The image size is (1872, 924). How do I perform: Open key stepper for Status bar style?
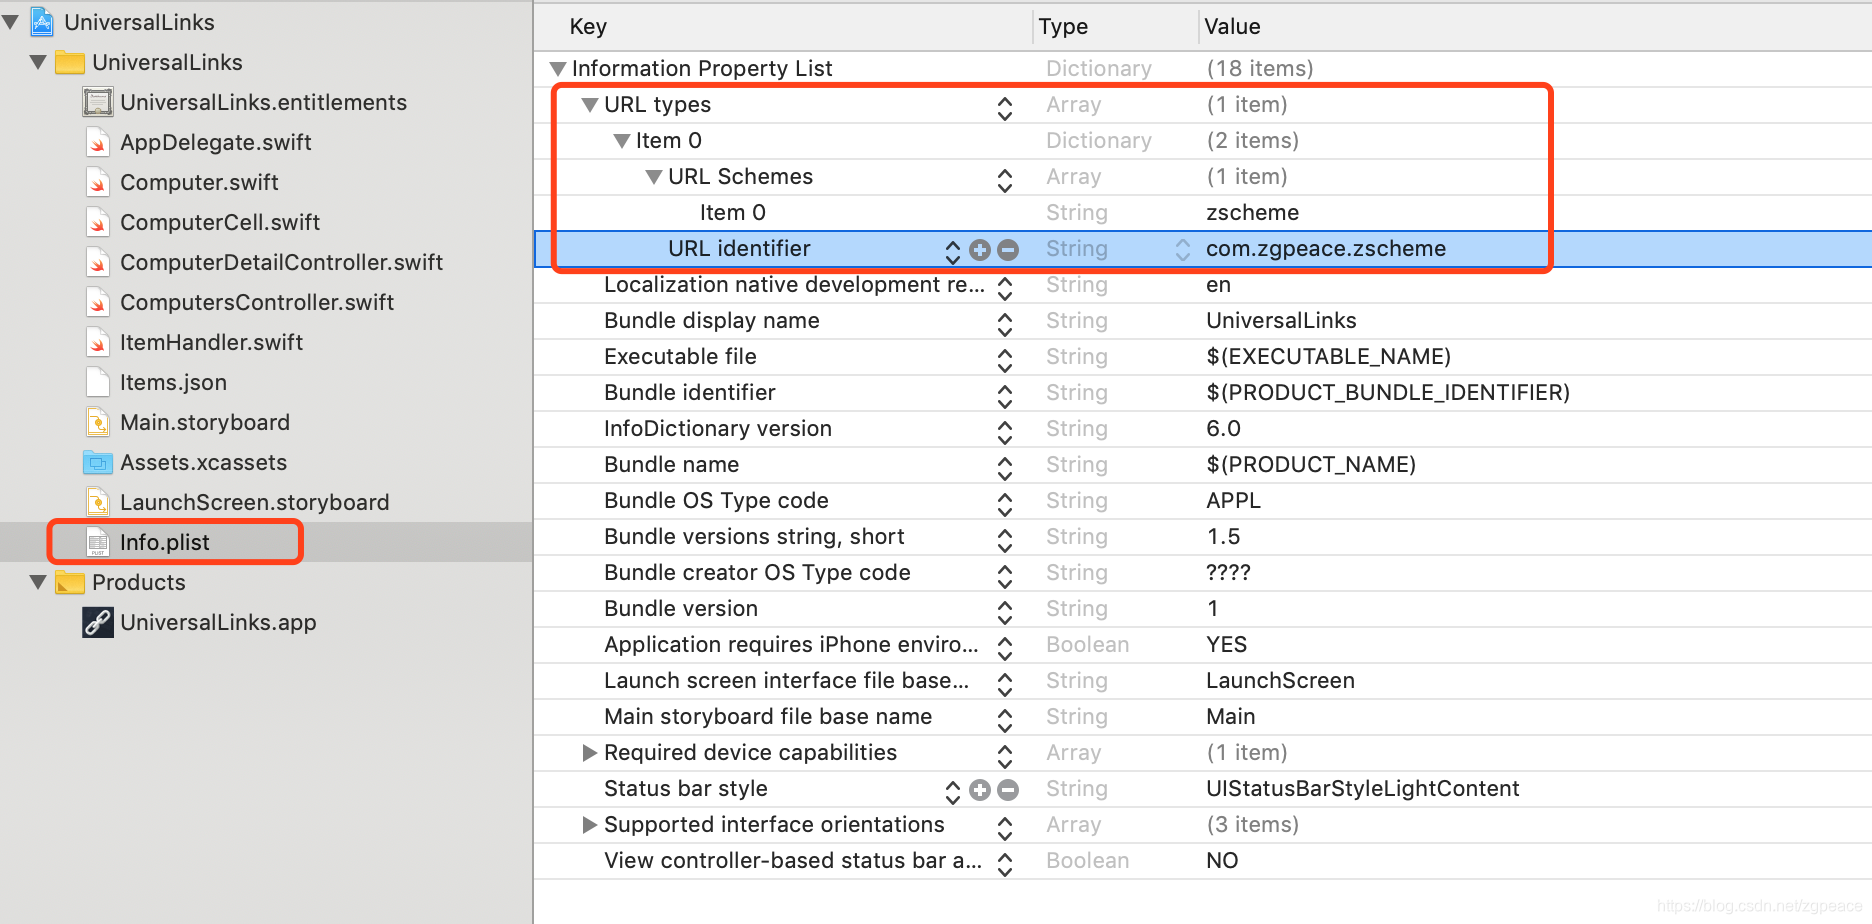(x=953, y=792)
